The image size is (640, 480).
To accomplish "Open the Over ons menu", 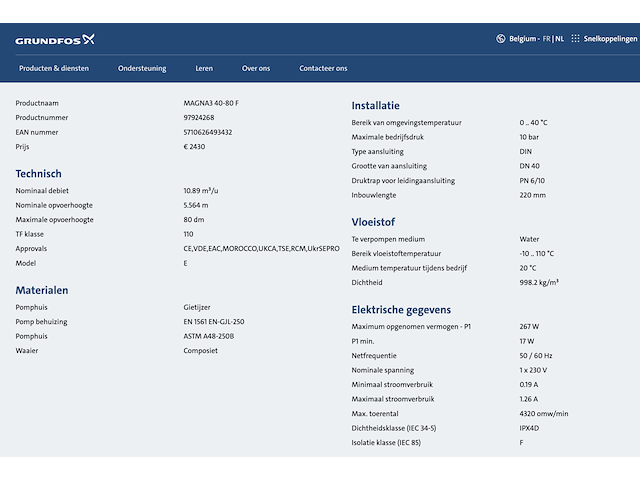I will [x=256, y=68].
